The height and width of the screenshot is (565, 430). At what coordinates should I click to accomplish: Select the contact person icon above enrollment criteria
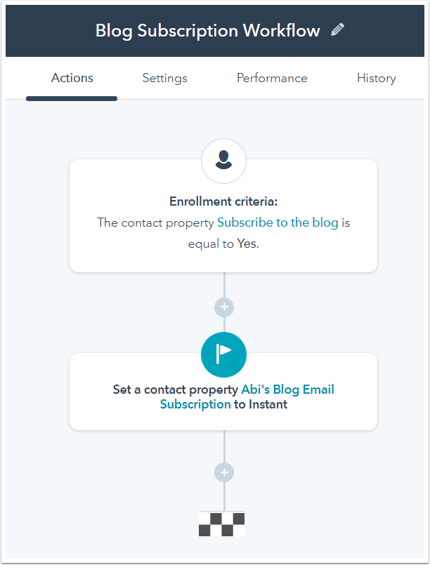tap(223, 161)
